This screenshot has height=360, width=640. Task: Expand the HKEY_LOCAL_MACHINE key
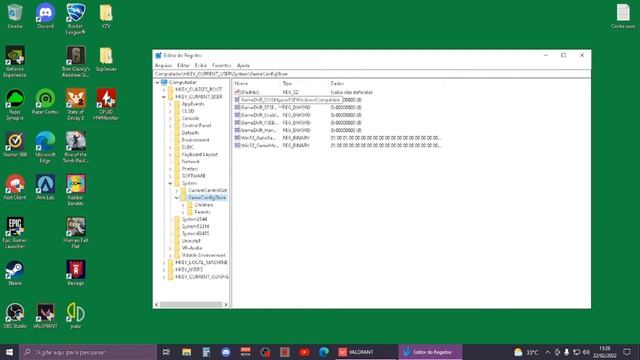pyautogui.click(x=164, y=262)
